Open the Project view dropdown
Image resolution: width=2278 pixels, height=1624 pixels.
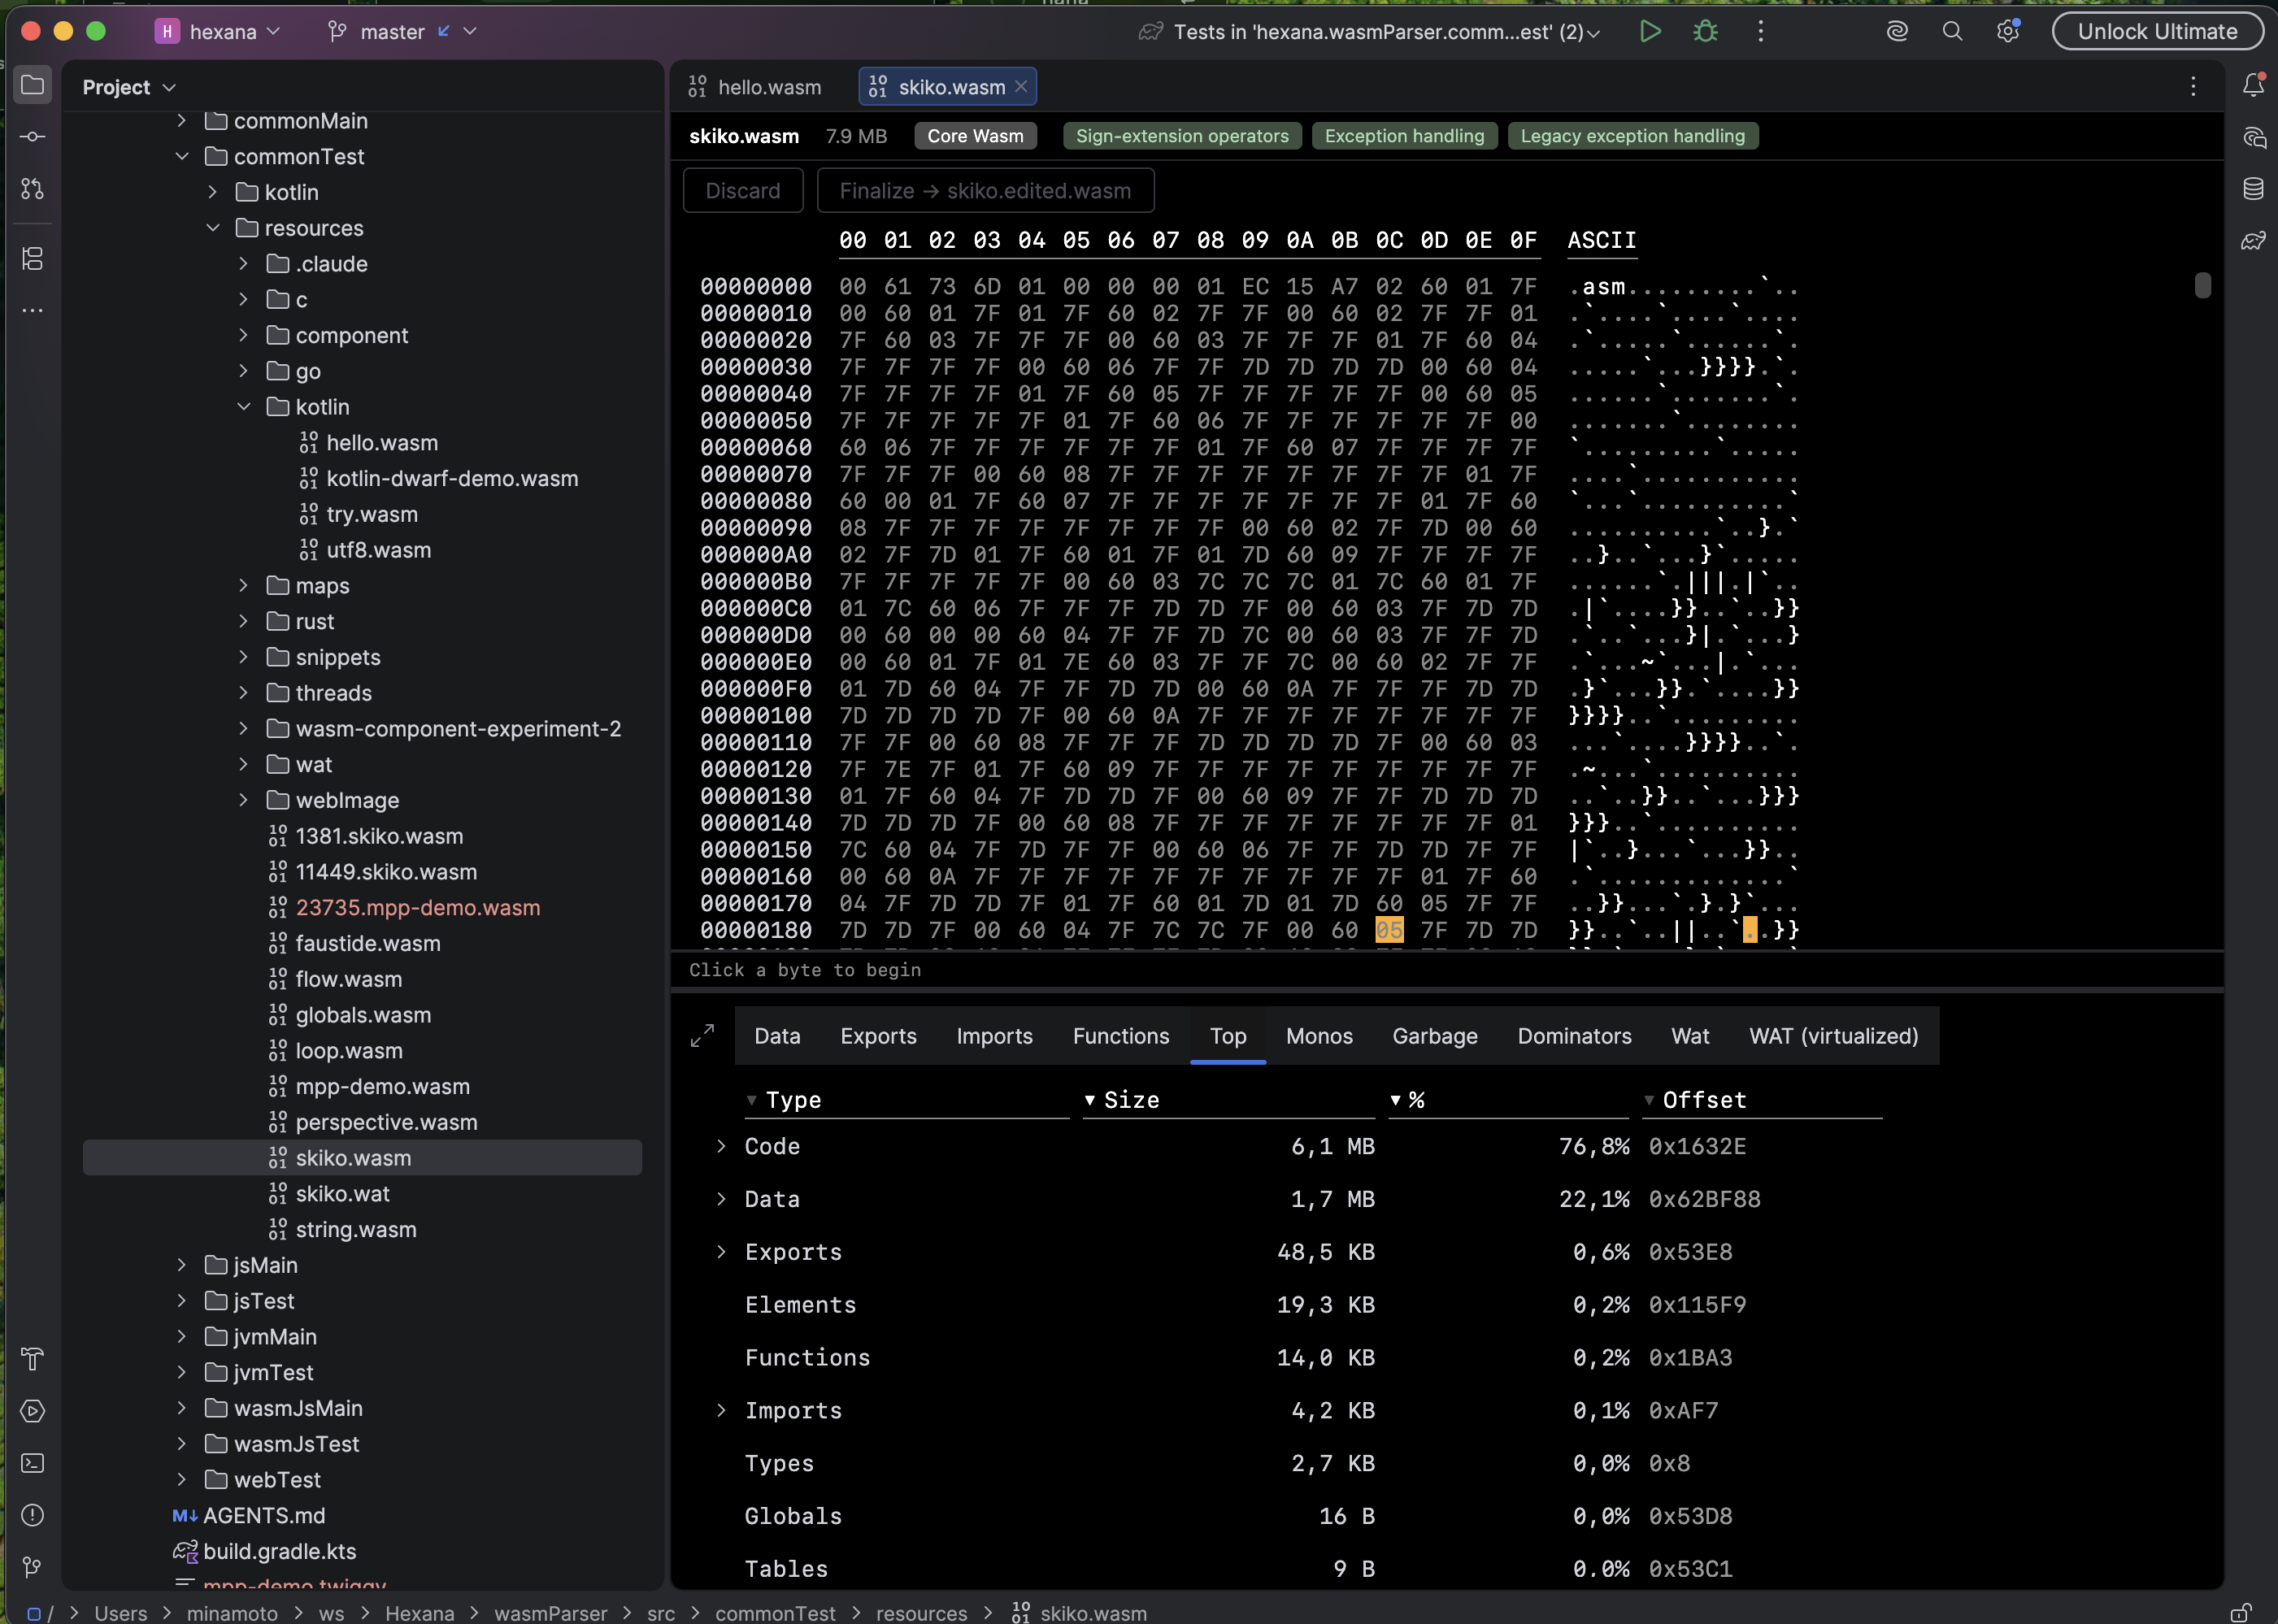point(129,87)
